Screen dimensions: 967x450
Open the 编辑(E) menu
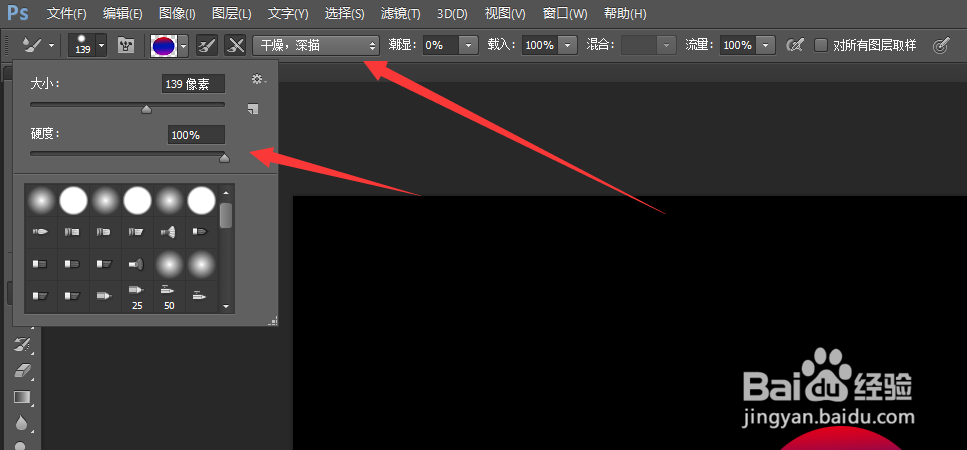(x=123, y=14)
